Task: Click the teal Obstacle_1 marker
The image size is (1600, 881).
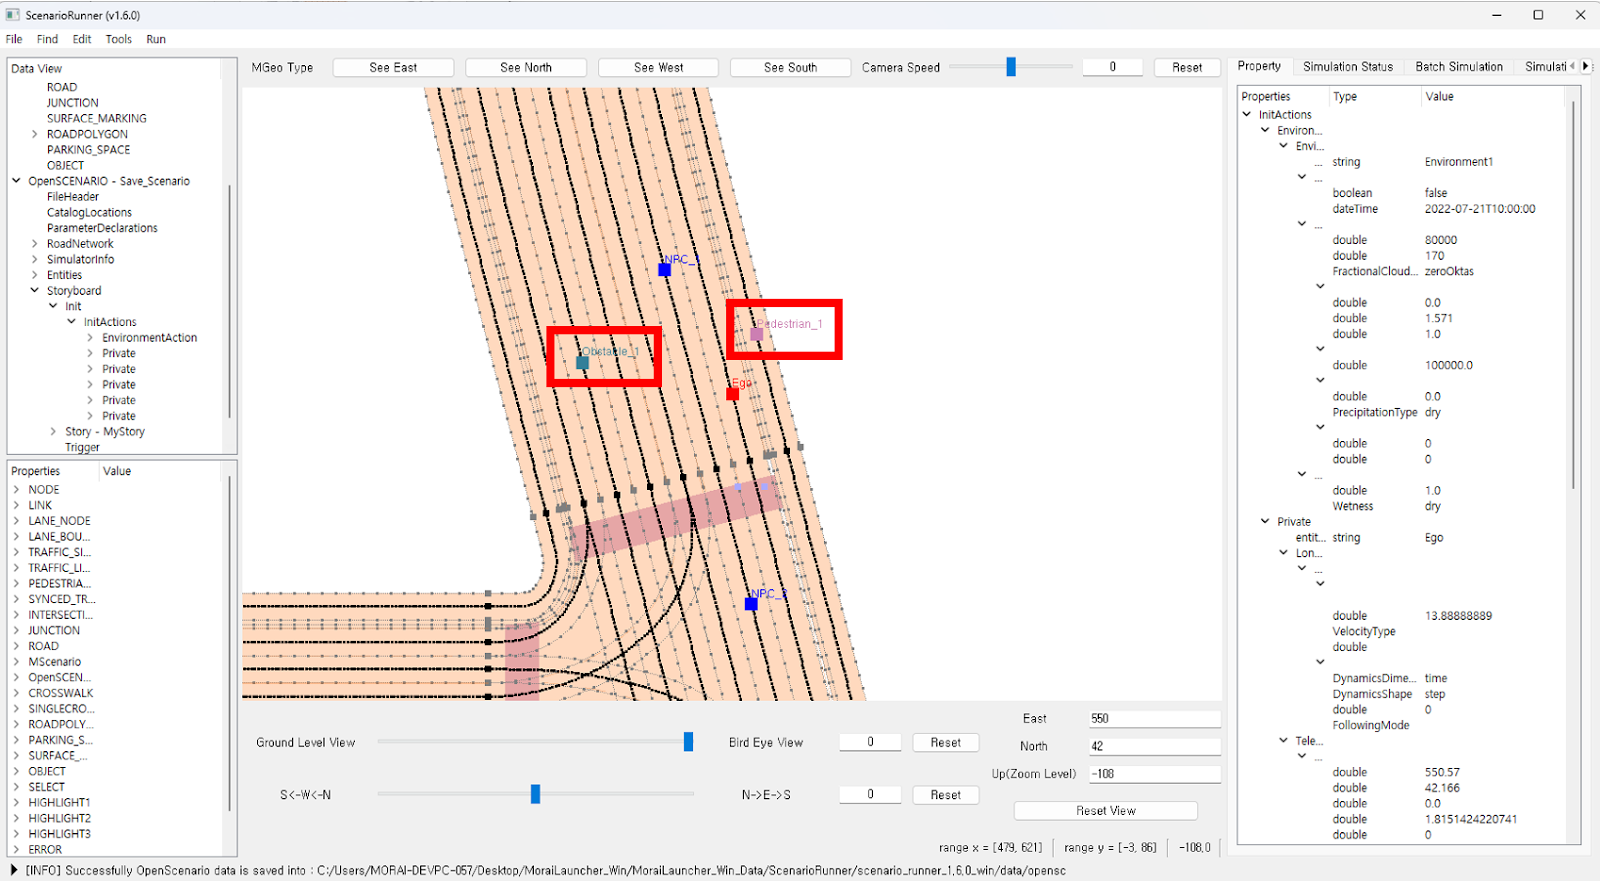Action: point(582,363)
